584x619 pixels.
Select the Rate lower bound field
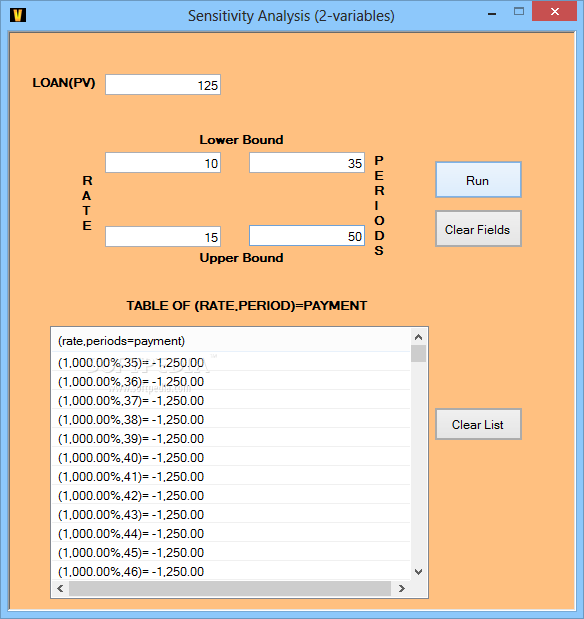point(163,163)
